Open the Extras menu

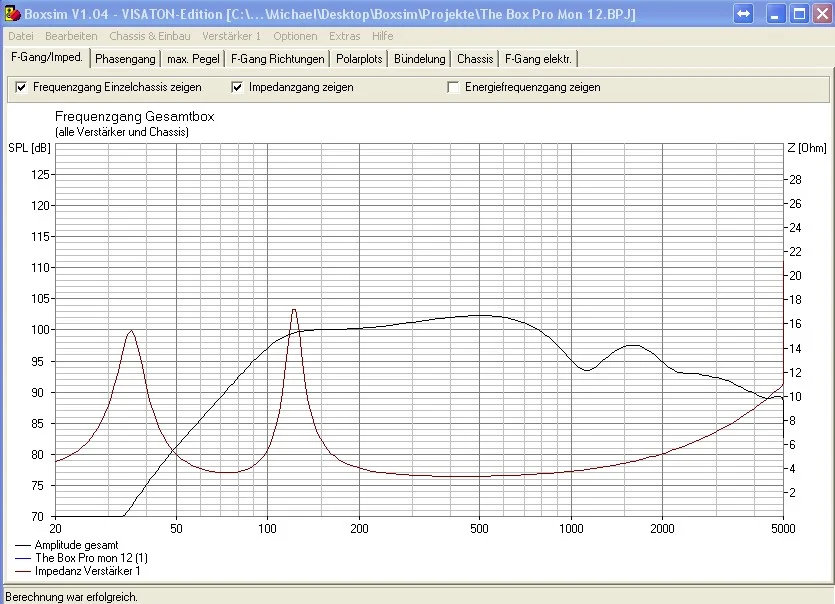[344, 36]
